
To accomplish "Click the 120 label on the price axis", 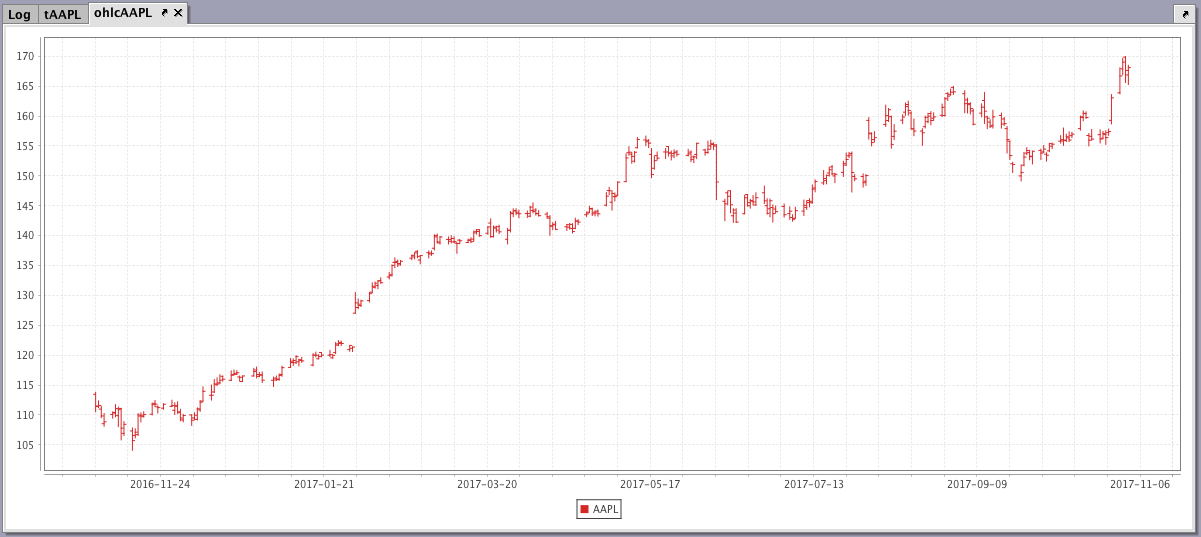I will [26, 355].
